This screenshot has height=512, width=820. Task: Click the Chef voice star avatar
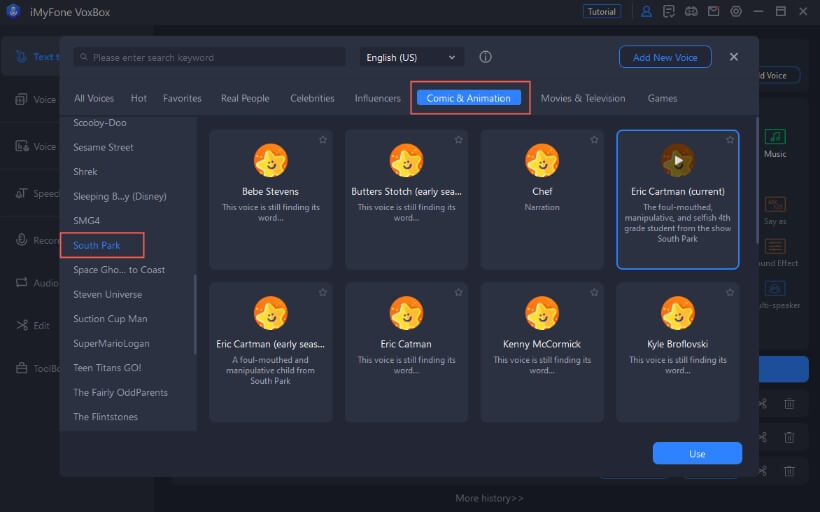point(542,161)
